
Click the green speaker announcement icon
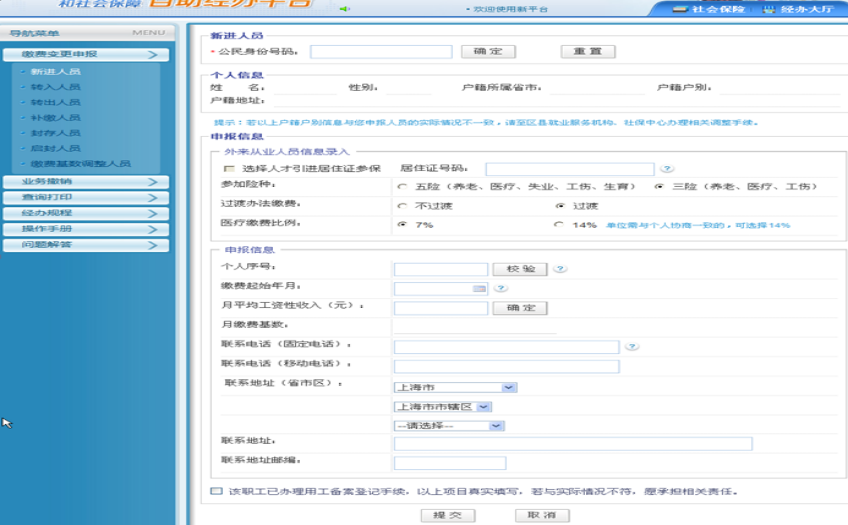[344, 9]
